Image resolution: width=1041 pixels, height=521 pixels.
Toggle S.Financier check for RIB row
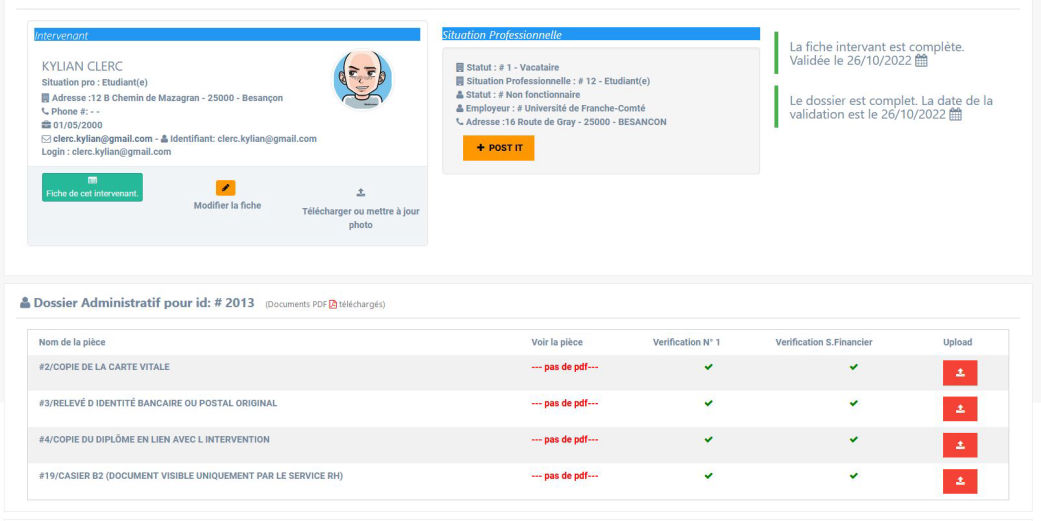853,403
